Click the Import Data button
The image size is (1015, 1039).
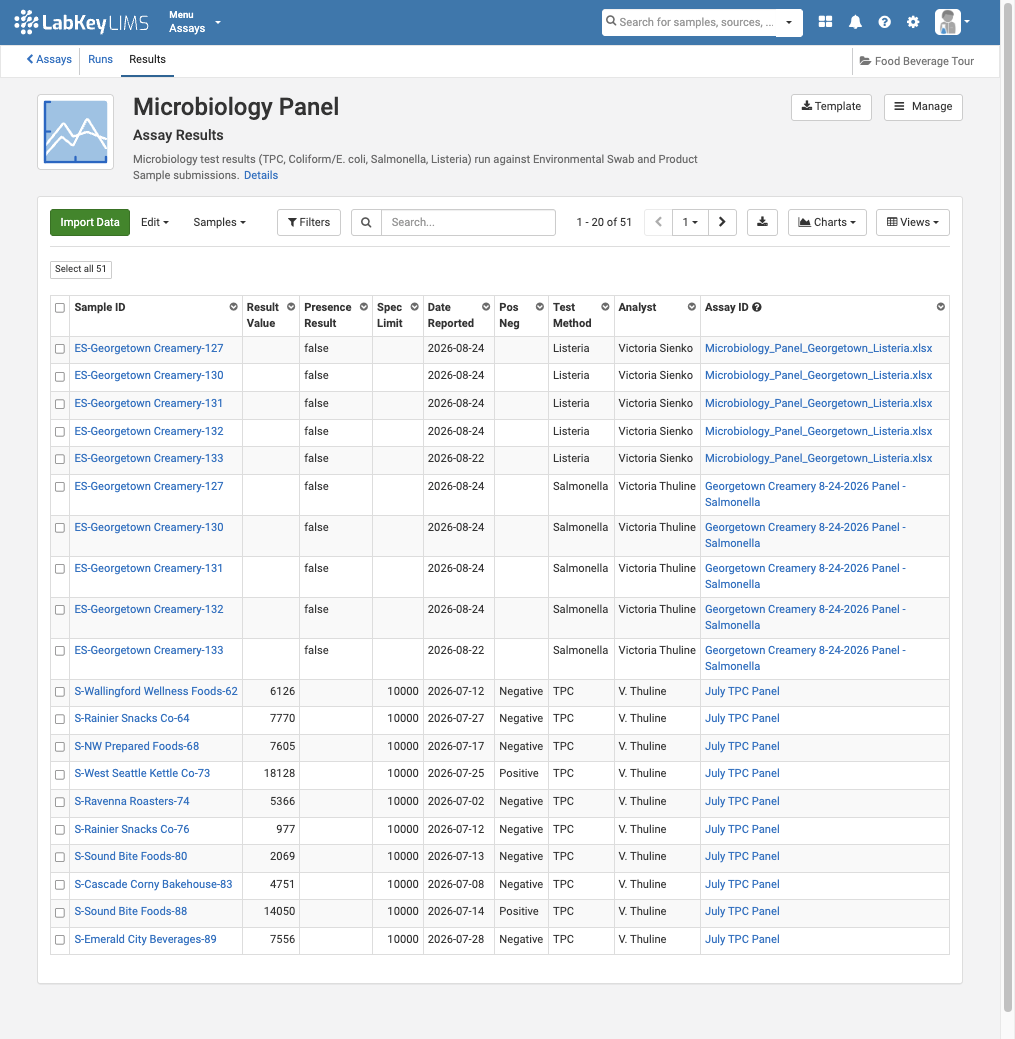(90, 223)
